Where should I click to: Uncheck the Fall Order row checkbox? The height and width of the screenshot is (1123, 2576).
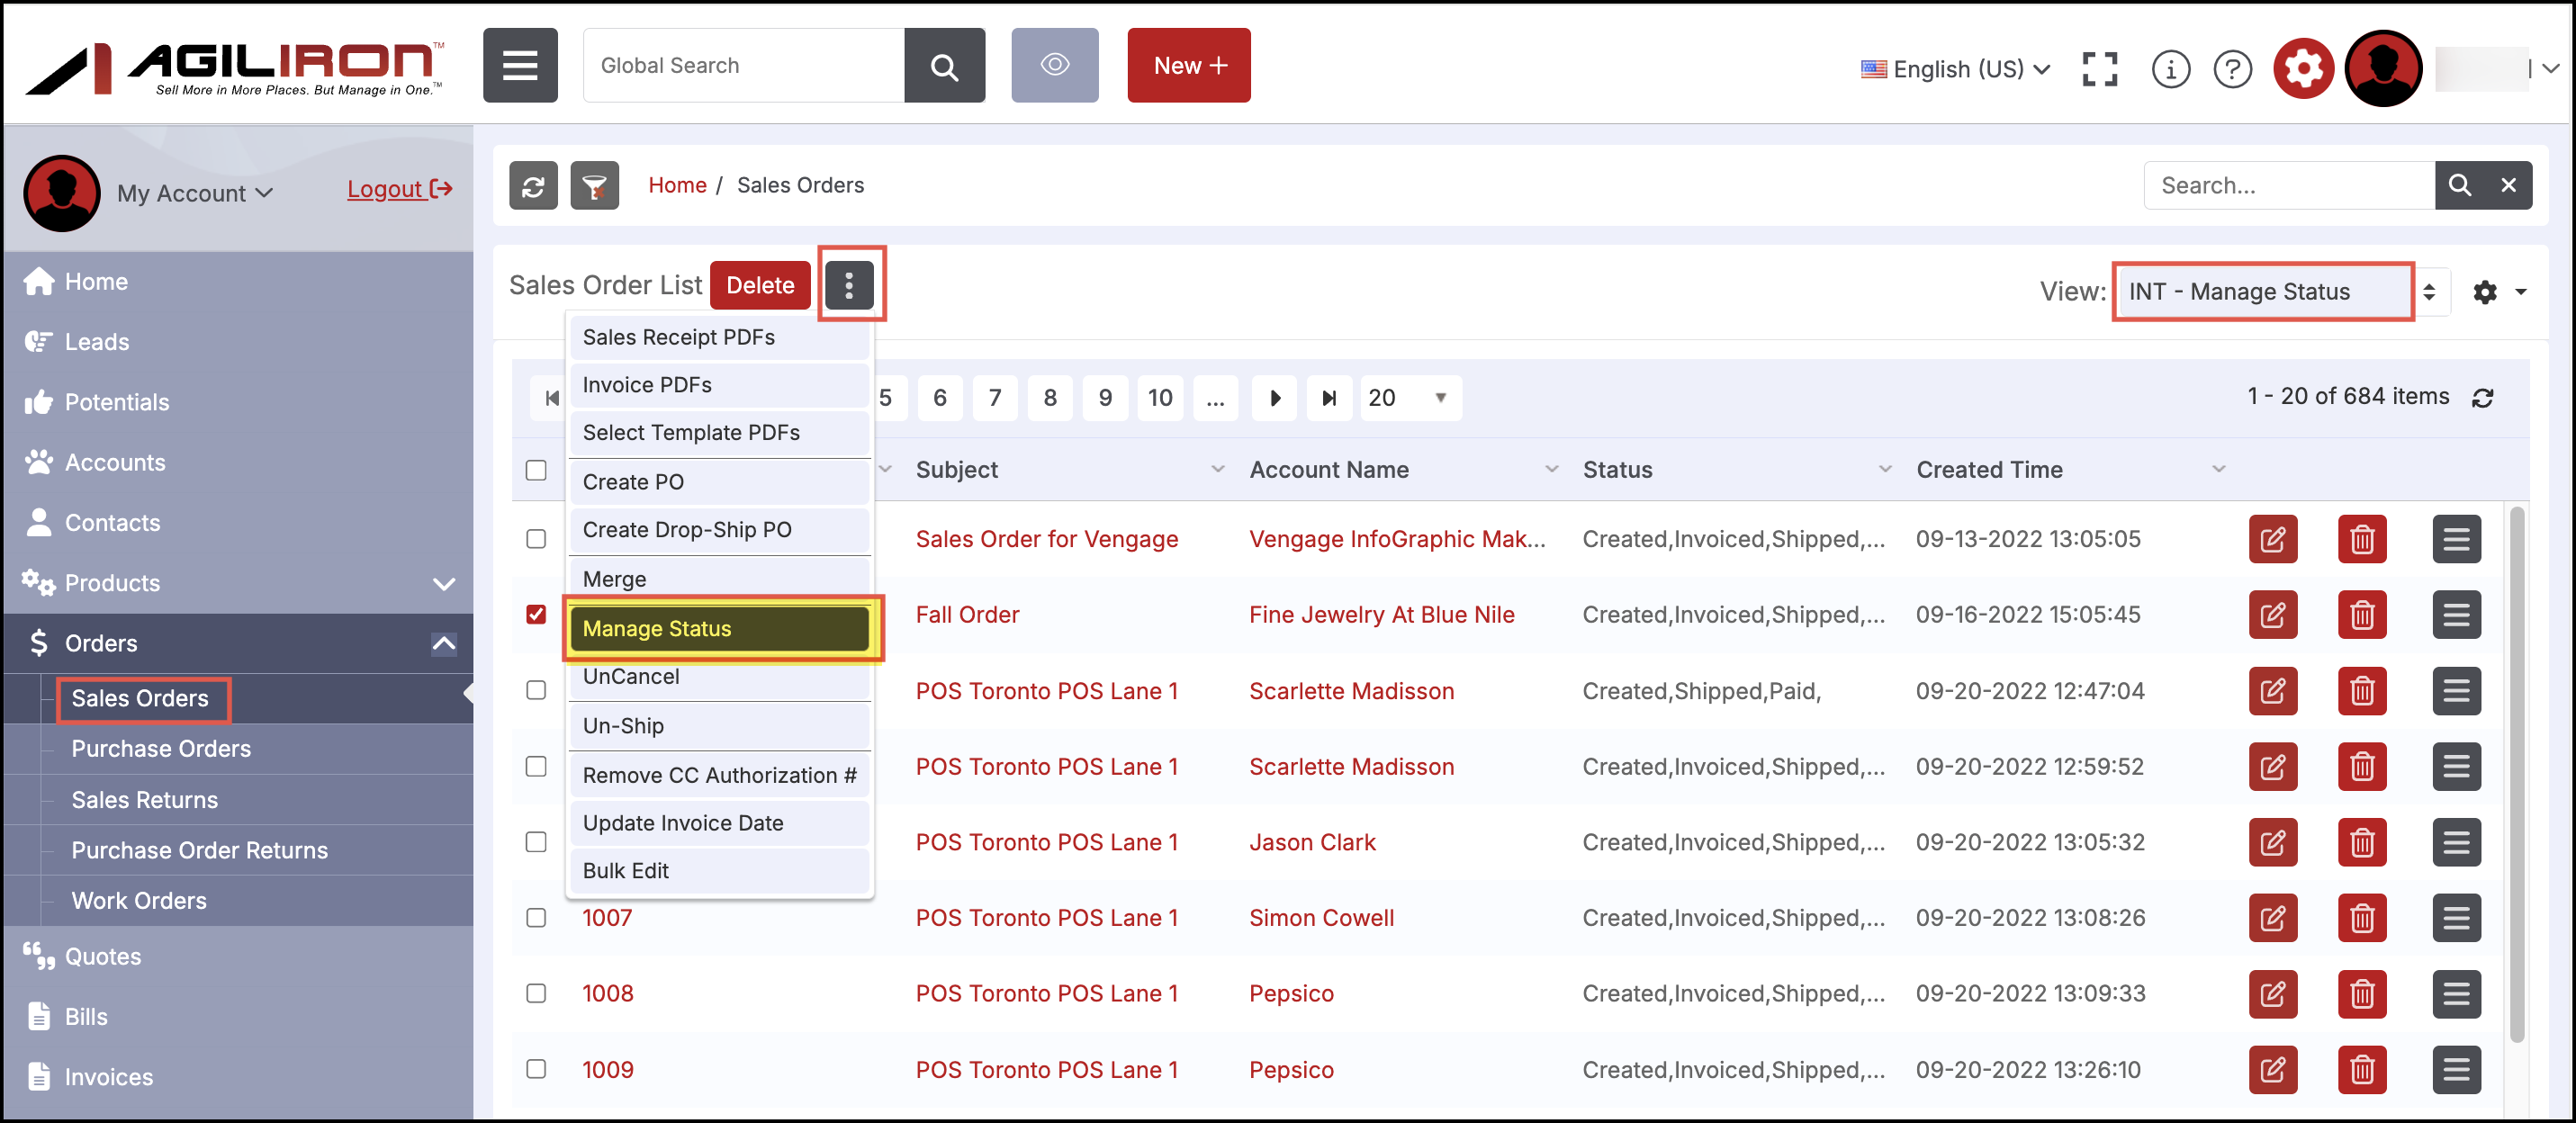tap(536, 614)
